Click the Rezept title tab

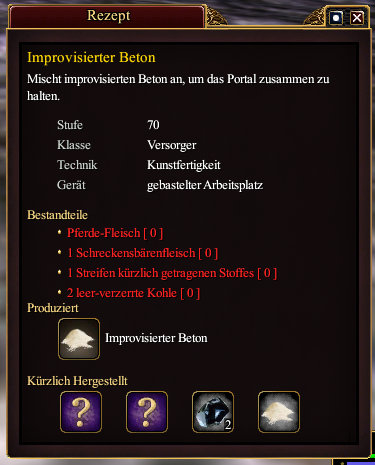(107, 16)
